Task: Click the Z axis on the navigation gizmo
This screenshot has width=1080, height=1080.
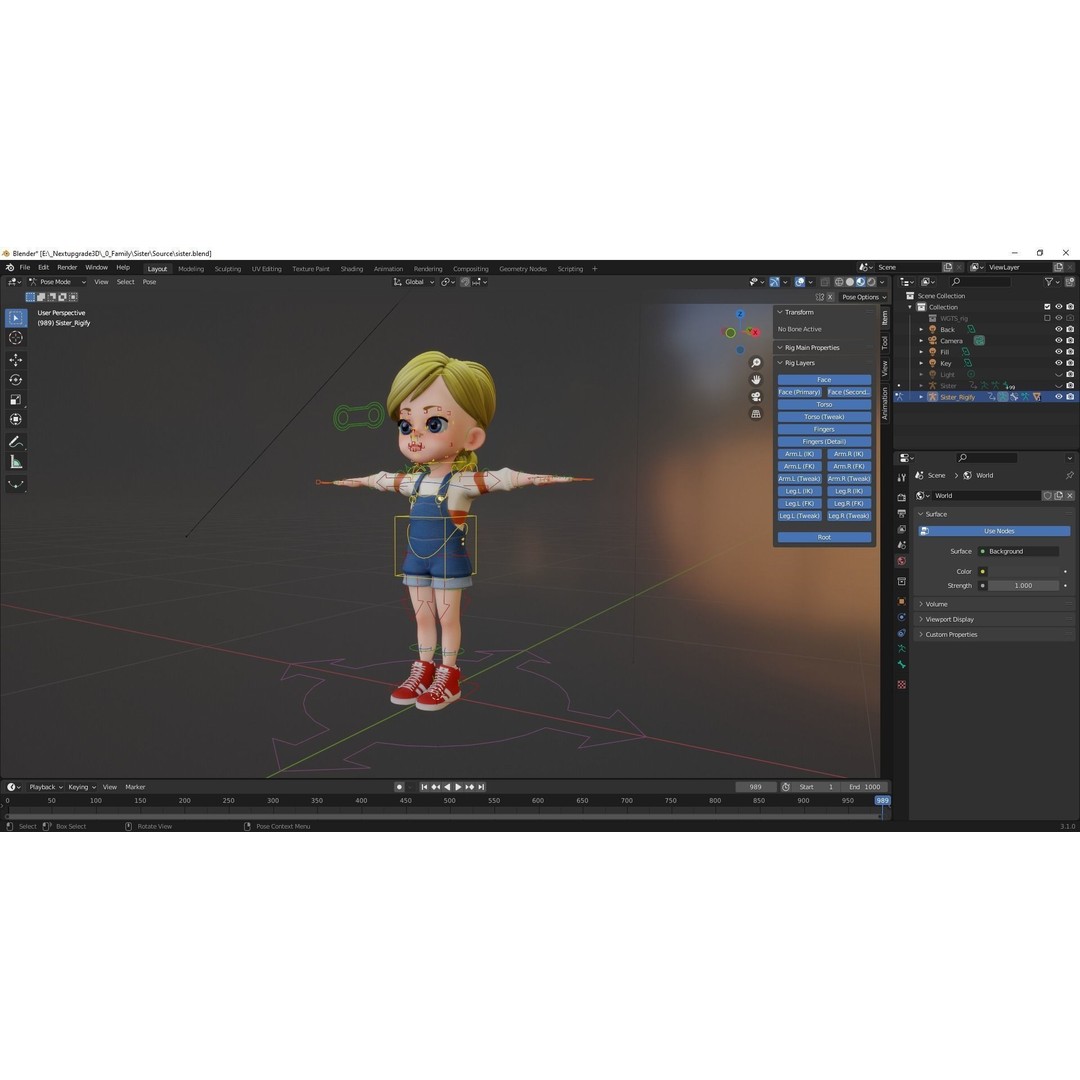Action: [x=740, y=314]
